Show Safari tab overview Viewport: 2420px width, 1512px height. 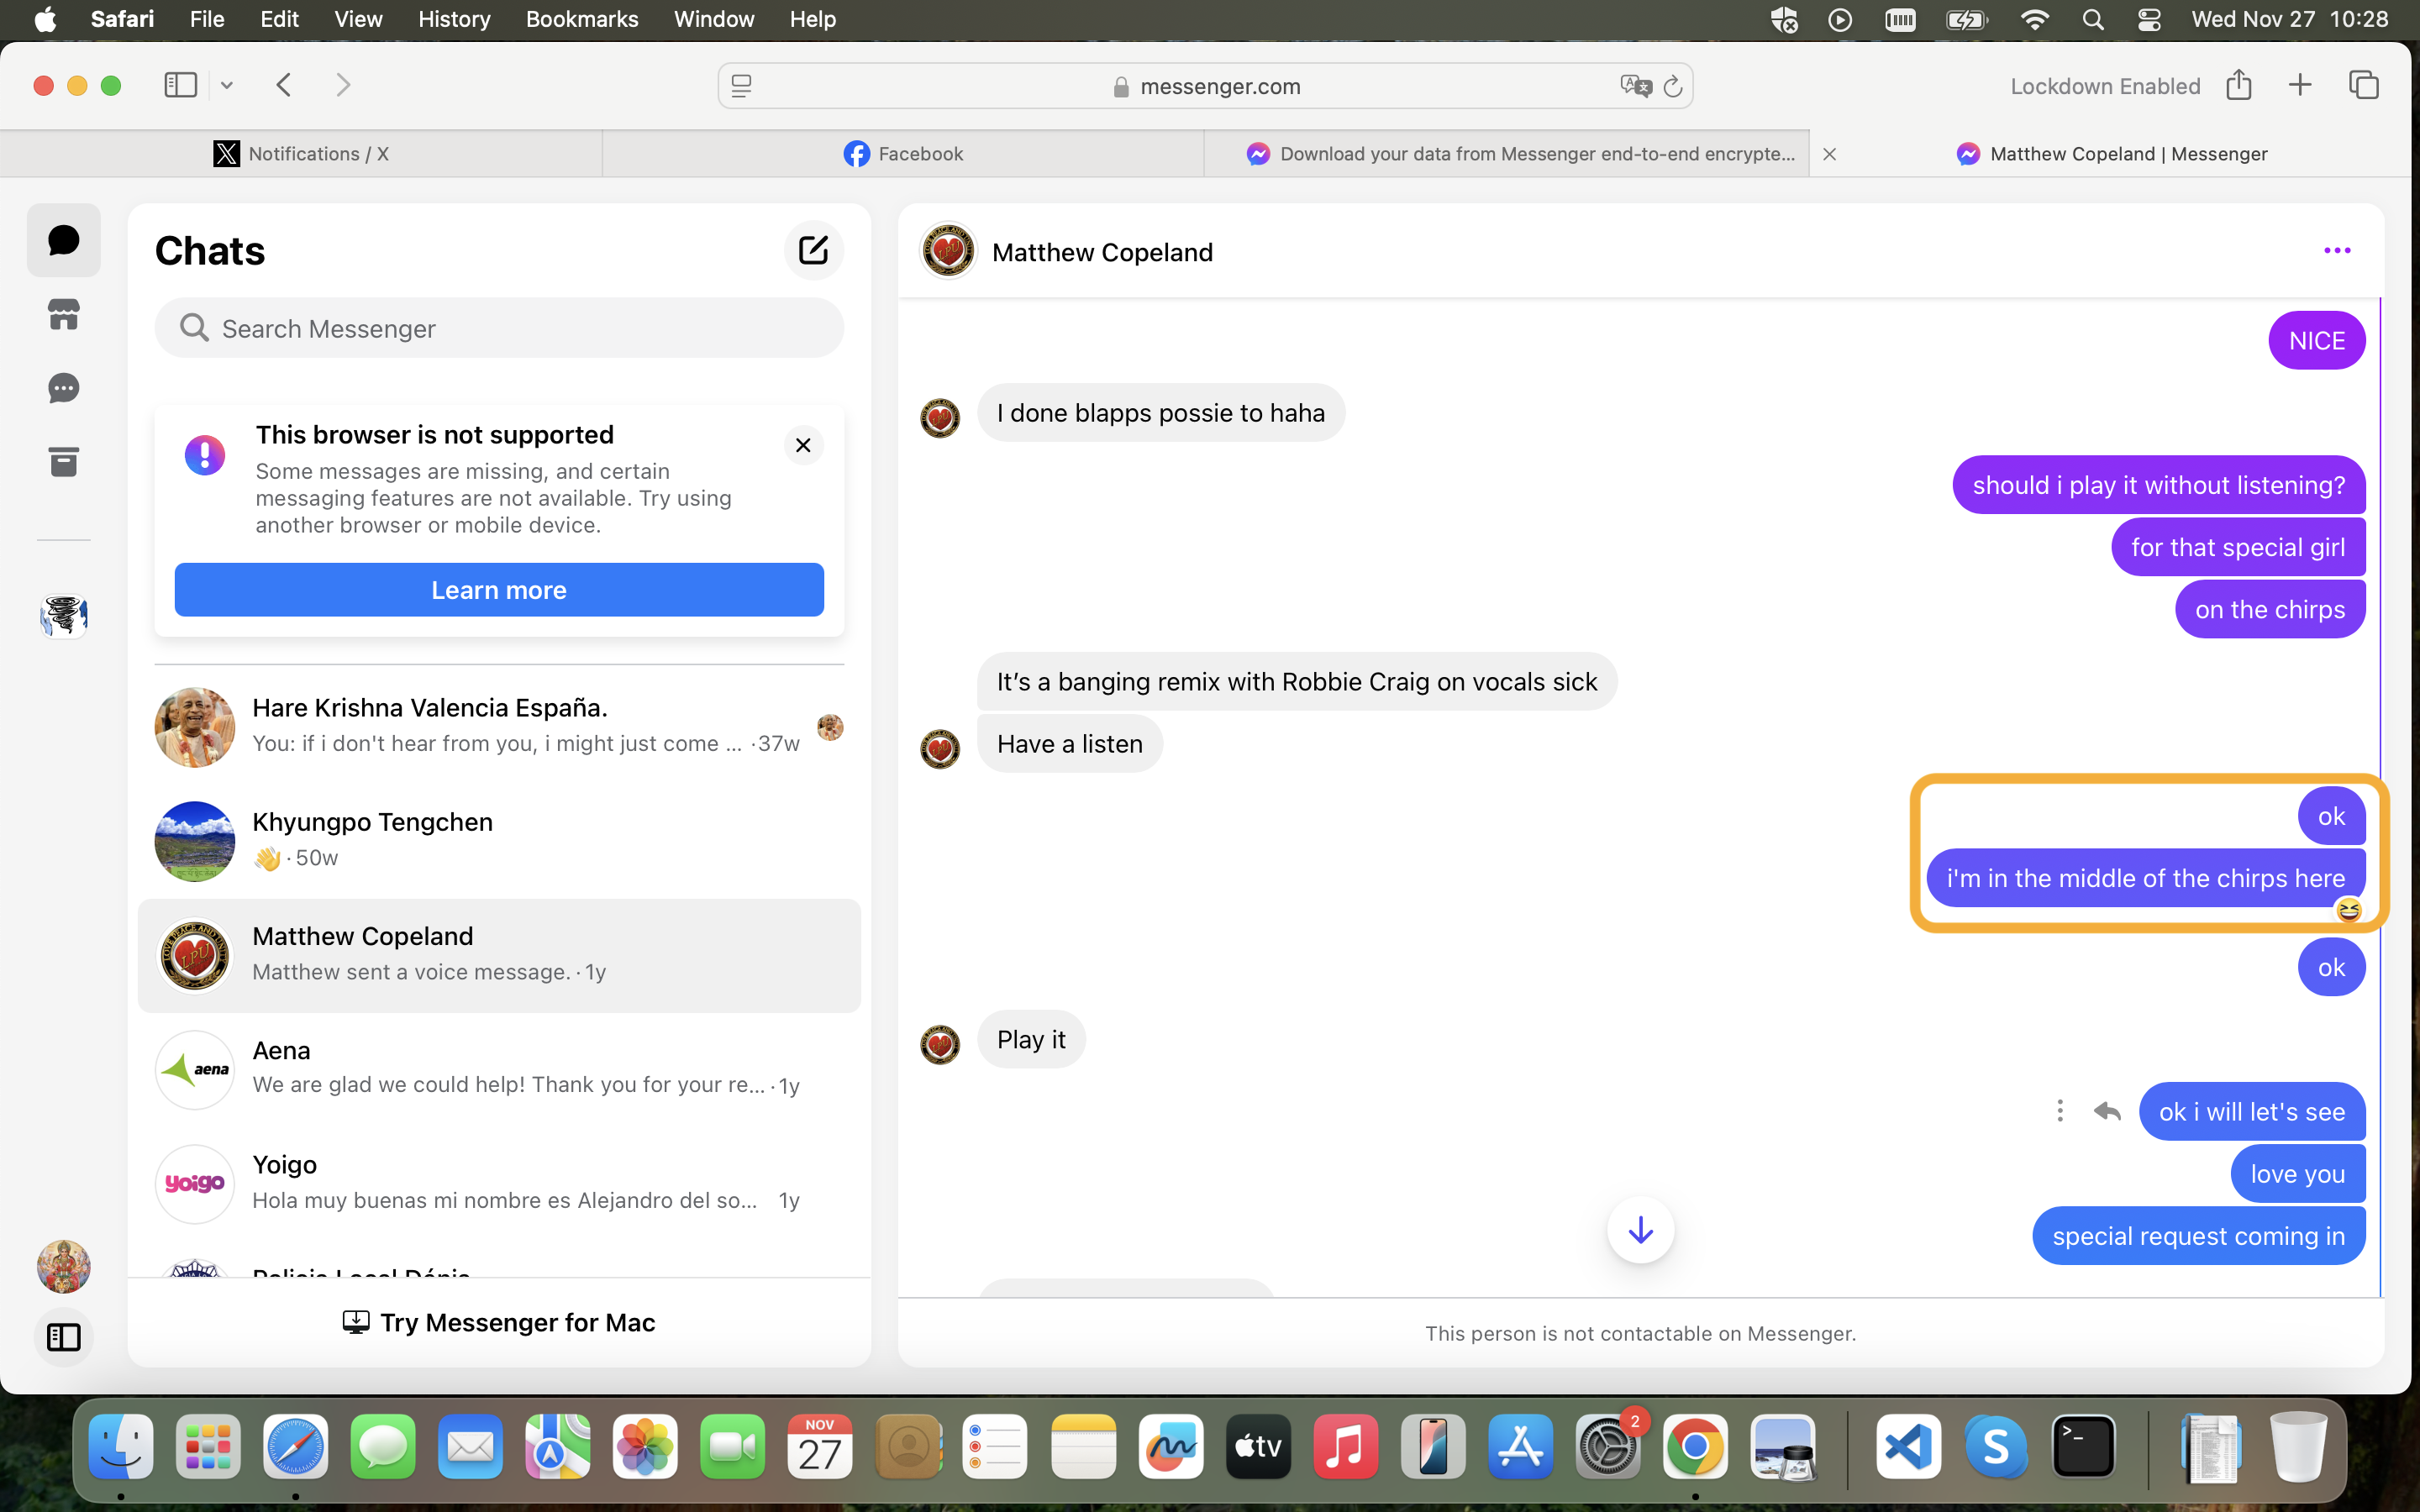(x=2363, y=85)
